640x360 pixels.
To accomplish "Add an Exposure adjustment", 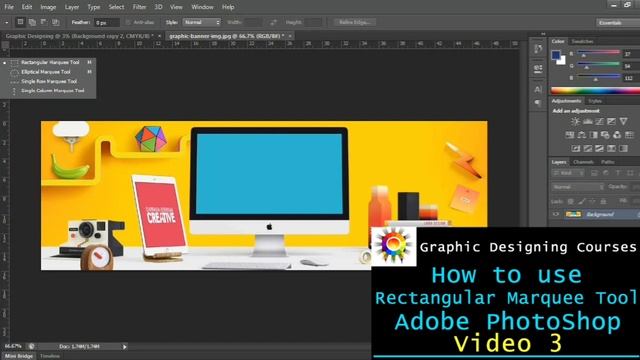I will [611, 121].
